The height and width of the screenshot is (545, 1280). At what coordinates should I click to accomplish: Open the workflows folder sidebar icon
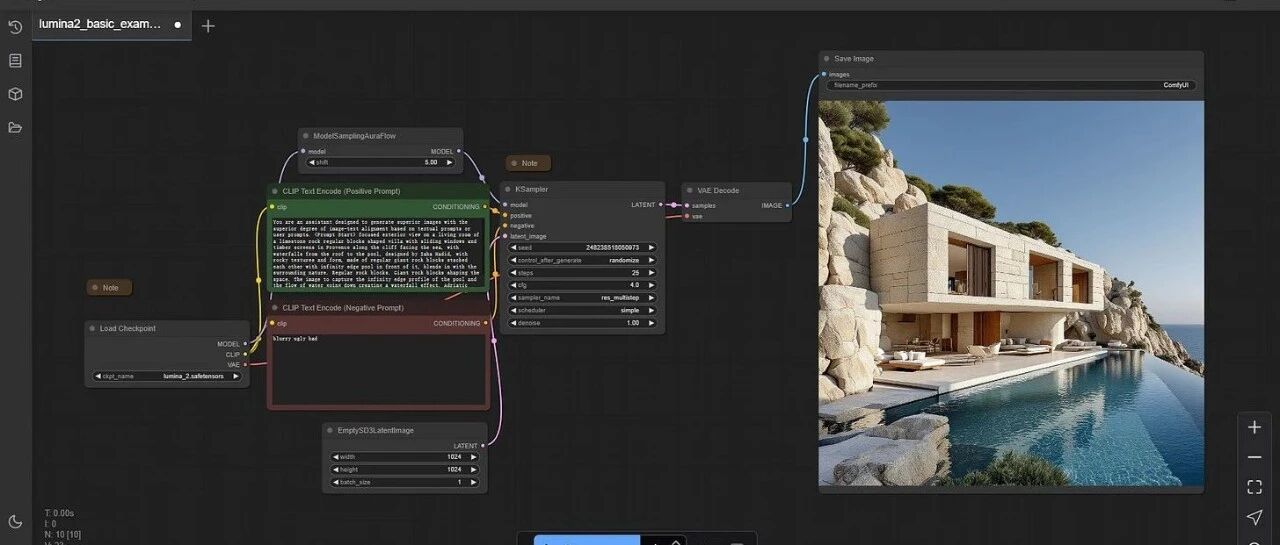click(15, 127)
